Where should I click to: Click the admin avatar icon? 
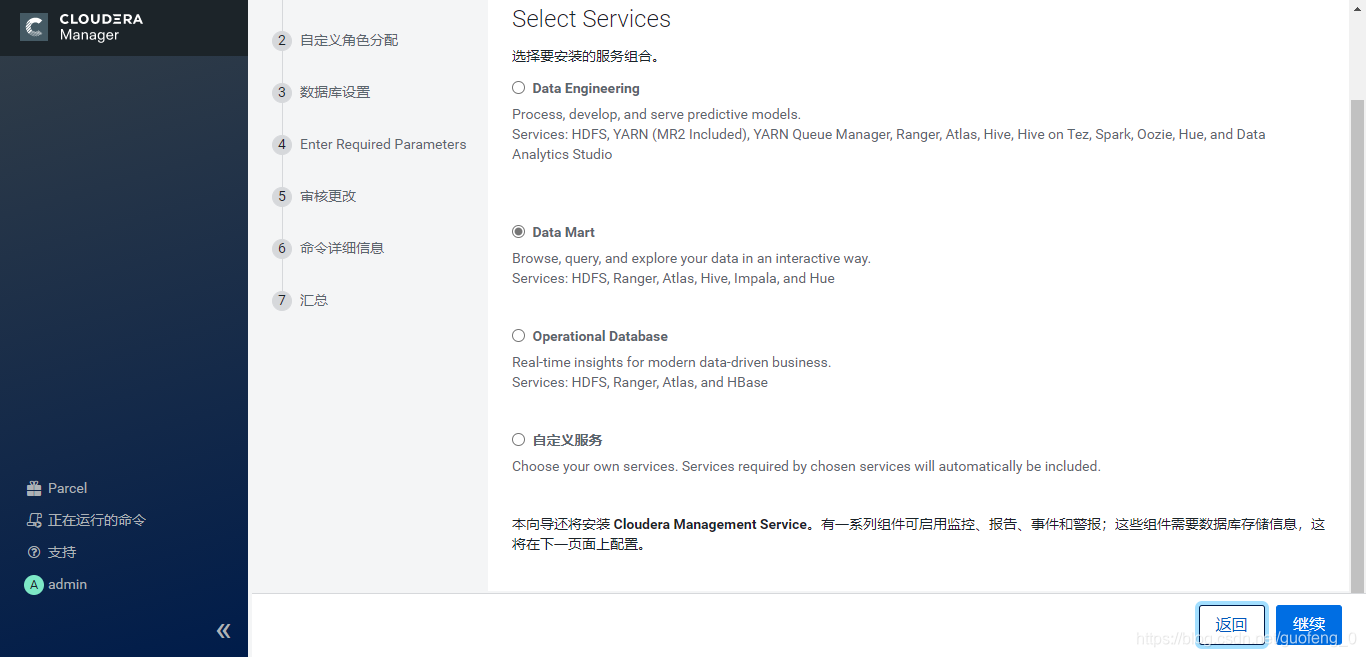pos(34,585)
